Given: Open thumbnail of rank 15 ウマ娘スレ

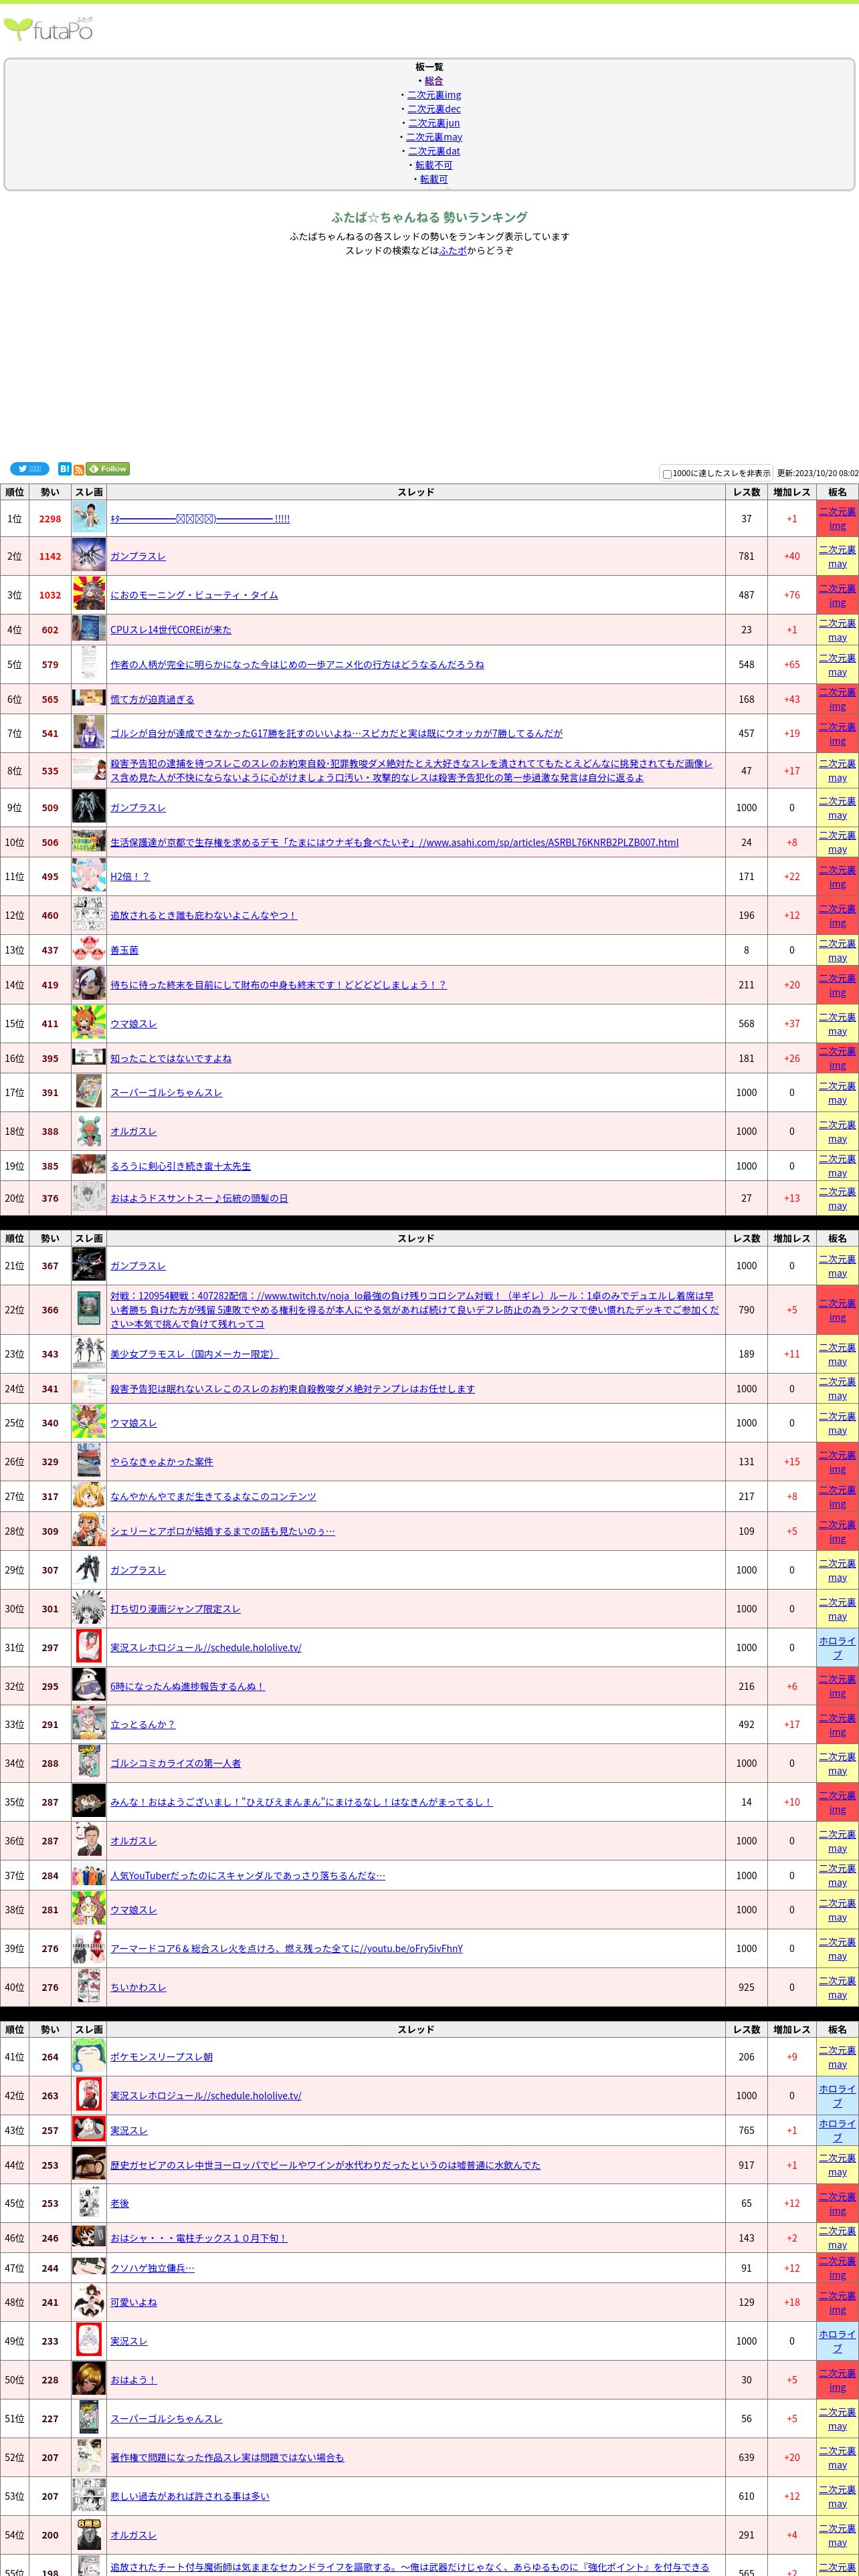Looking at the screenshot, I should pyautogui.click(x=89, y=1023).
